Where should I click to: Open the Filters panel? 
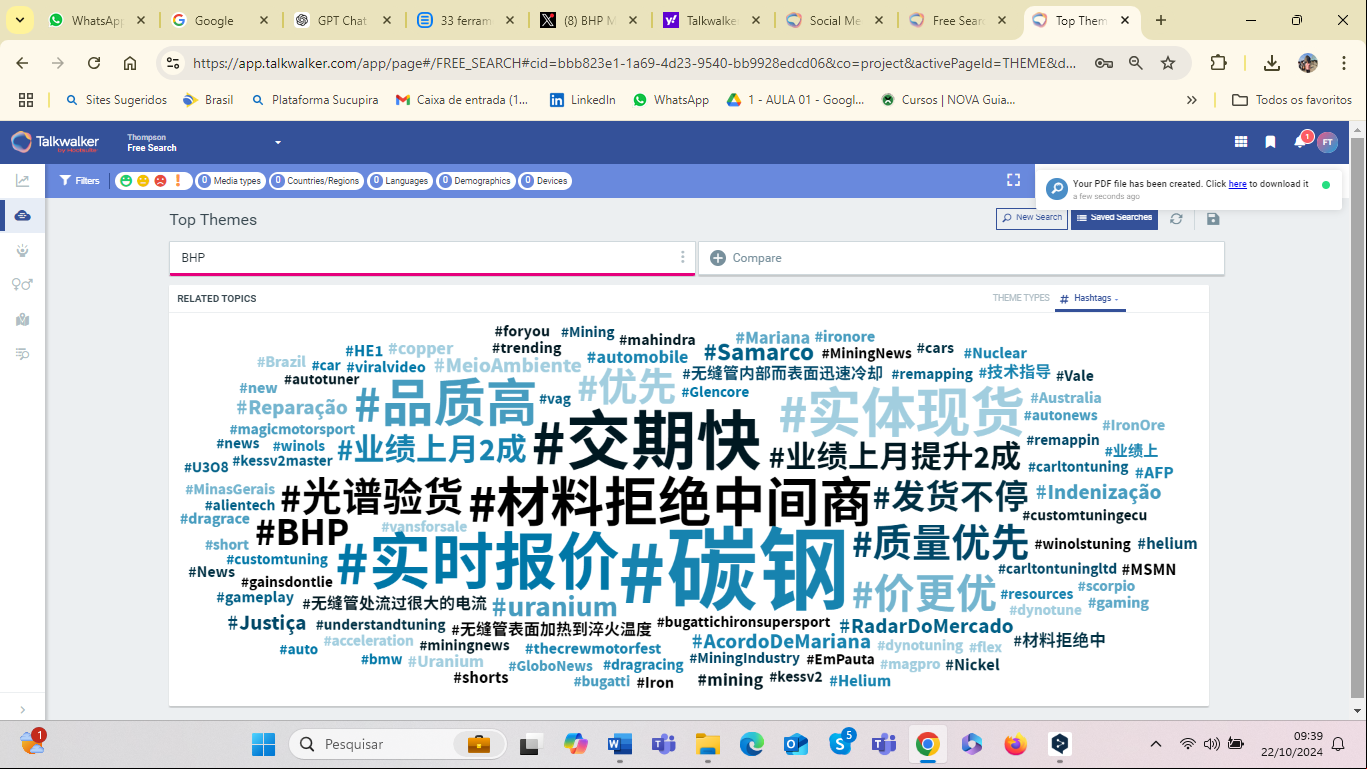pos(80,181)
